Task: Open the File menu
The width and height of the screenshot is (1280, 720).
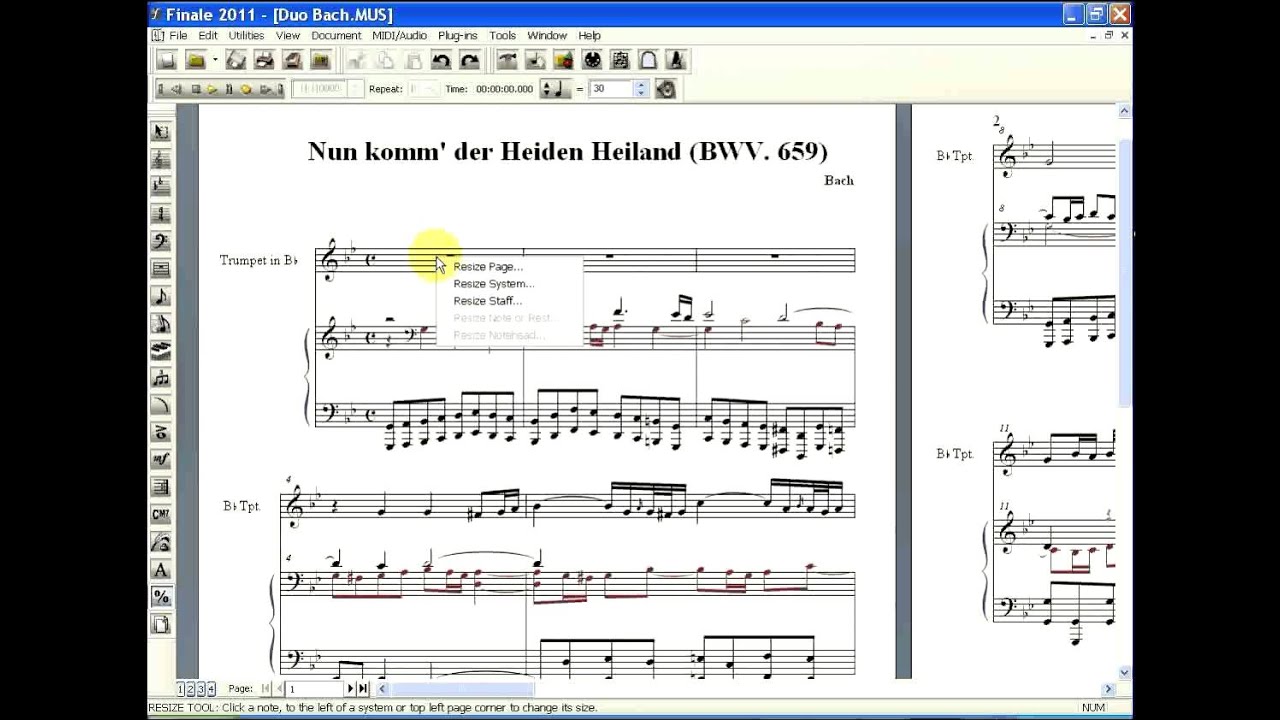Action: [x=177, y=35]
